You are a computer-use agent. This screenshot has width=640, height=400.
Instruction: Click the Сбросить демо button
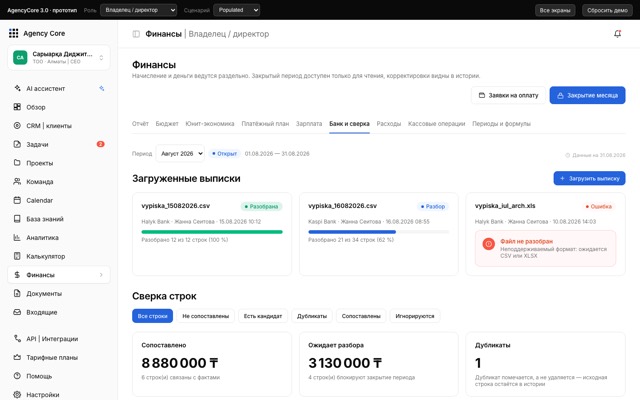click(x=607, y=10)
